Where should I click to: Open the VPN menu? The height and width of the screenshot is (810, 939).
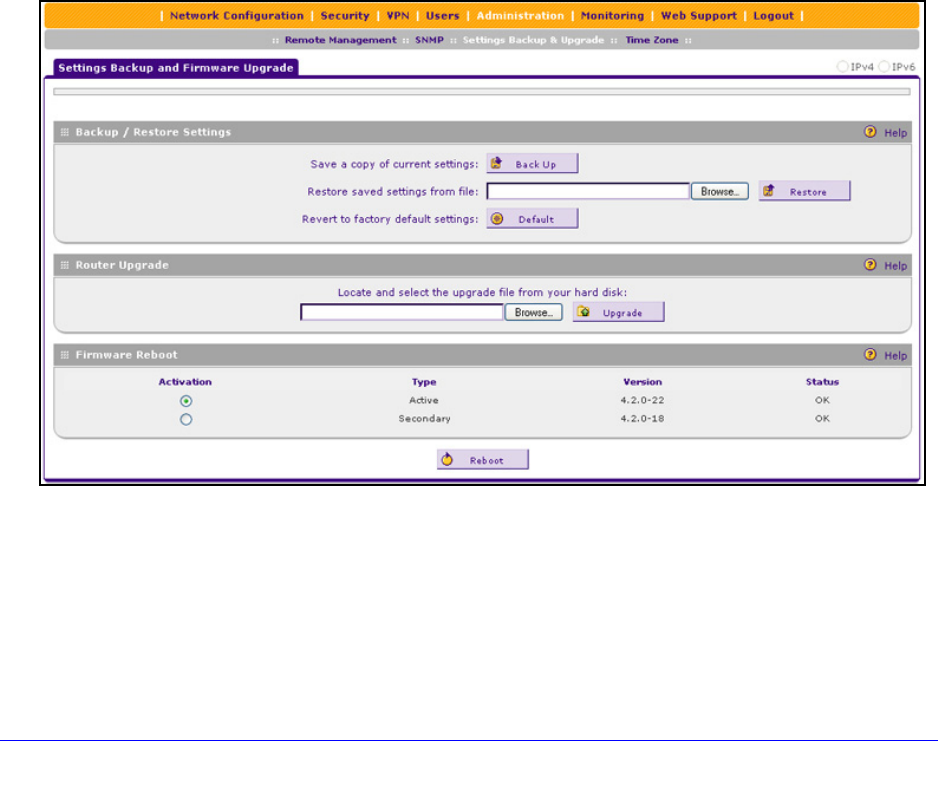[x=398, y=16]
